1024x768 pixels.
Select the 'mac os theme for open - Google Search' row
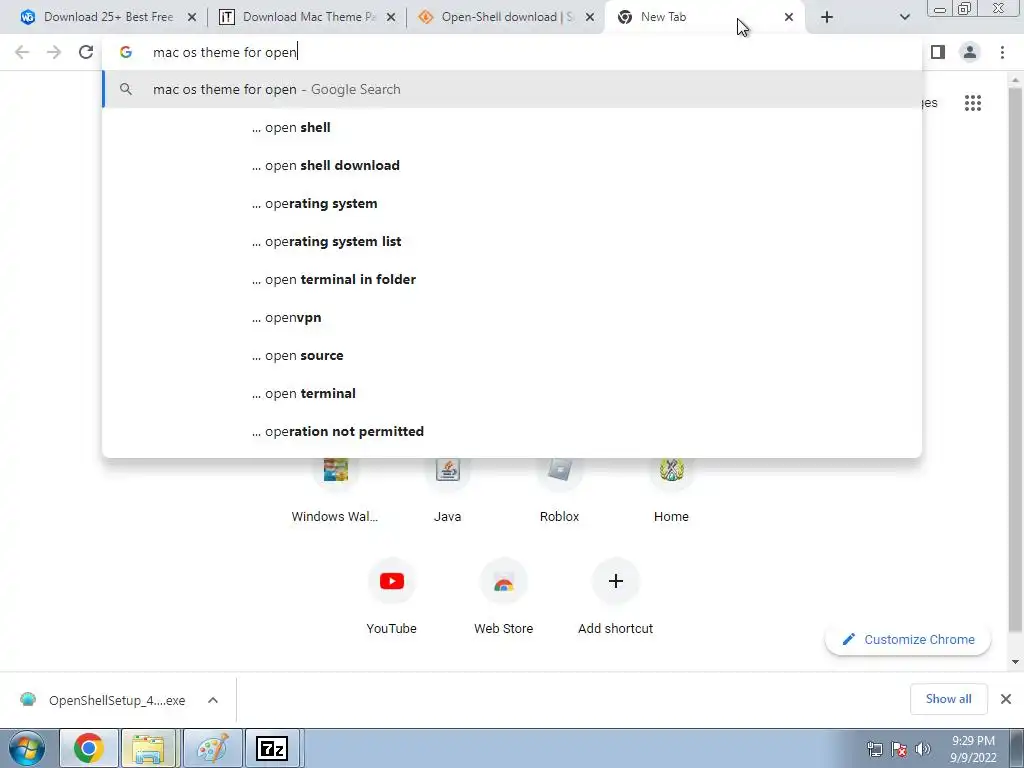[512, 89]
